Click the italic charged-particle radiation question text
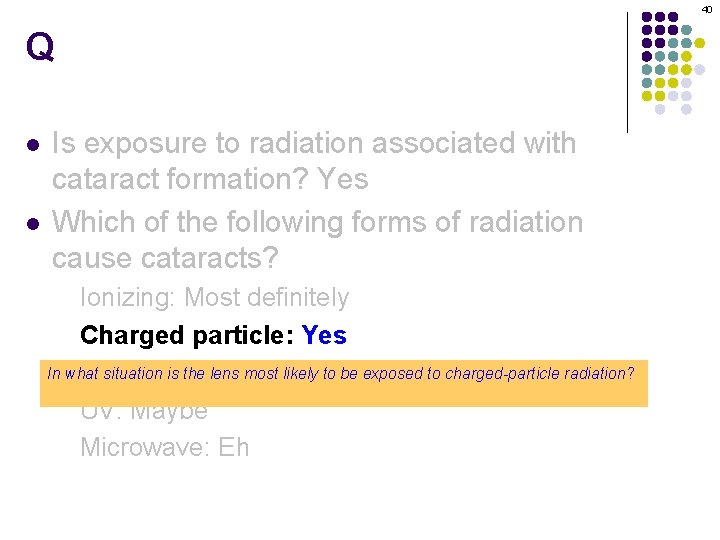 [341, 373]
